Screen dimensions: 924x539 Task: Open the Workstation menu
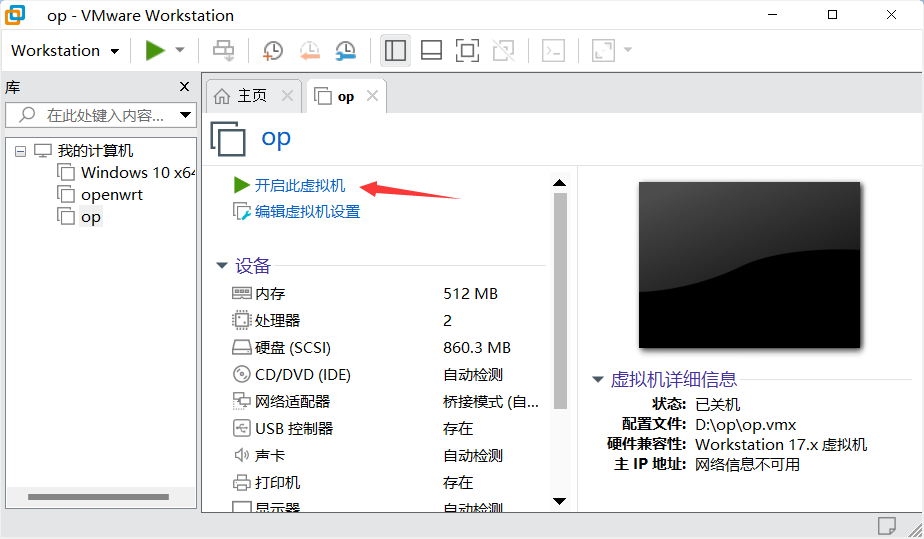(65, 51)
